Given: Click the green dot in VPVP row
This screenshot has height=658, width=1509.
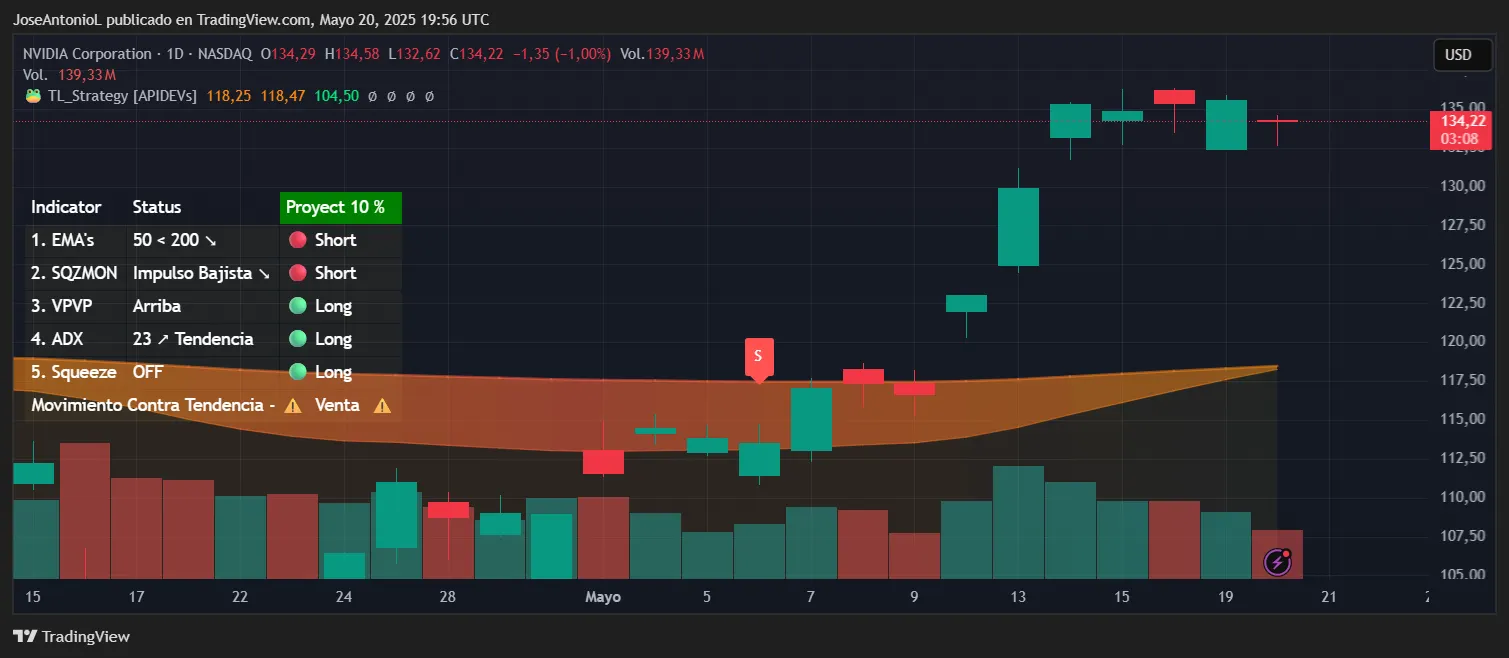Looking at the screenshot, I should pyautogui.click(x=297, y=306).
